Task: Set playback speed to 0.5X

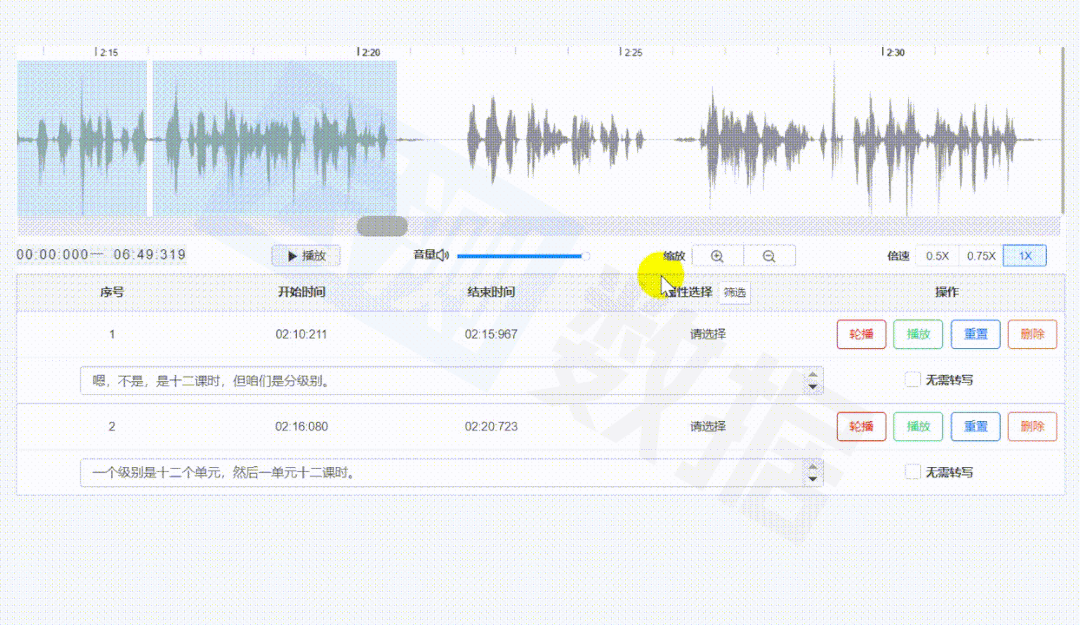Action: (937, 256)
